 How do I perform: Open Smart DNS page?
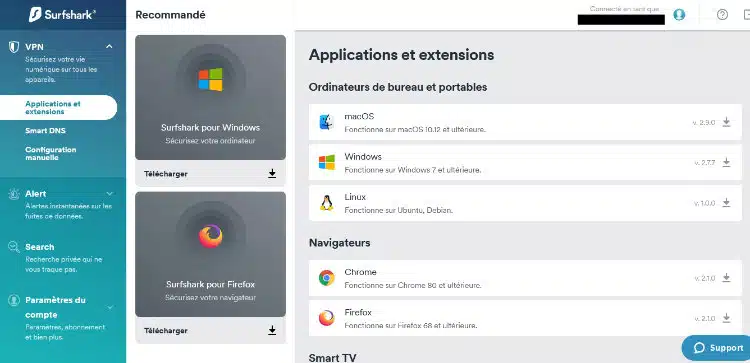[45, 131]
